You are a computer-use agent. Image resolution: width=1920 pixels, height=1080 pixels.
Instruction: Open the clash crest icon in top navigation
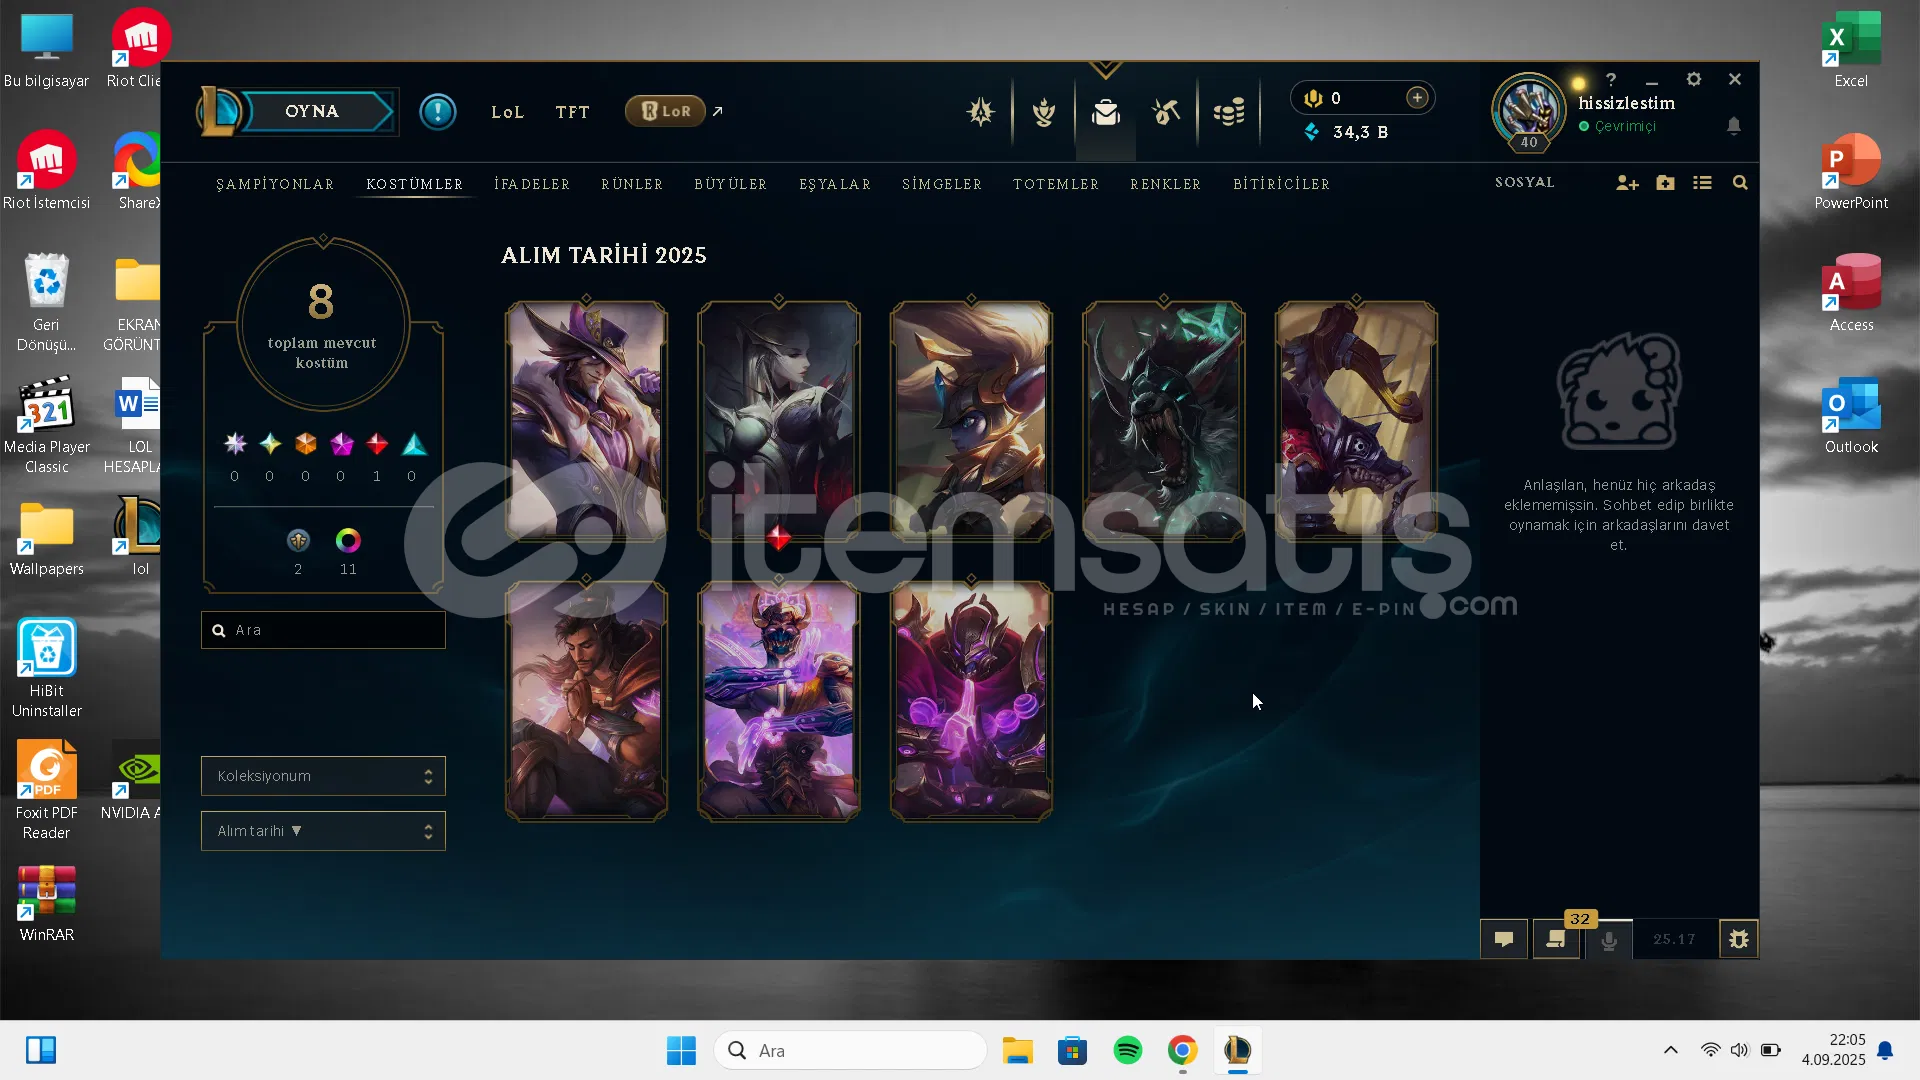pyautogui.click(x=981, y=111)
